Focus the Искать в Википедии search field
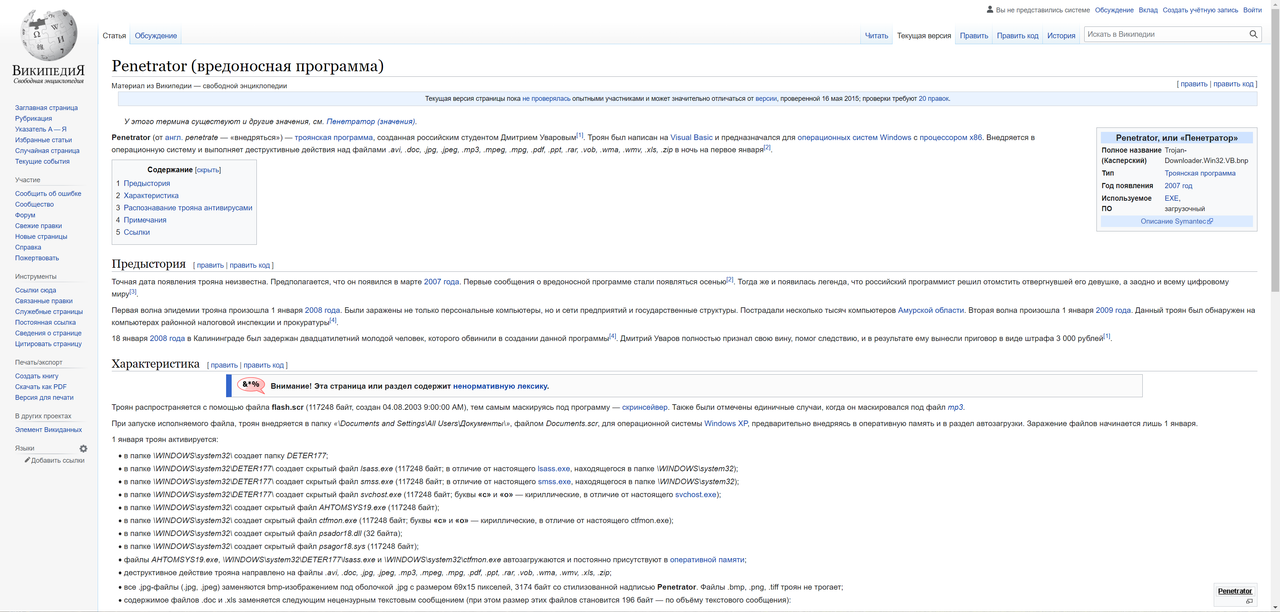Viewport: 1280px width, 612px height. [x=1164, y=34]
